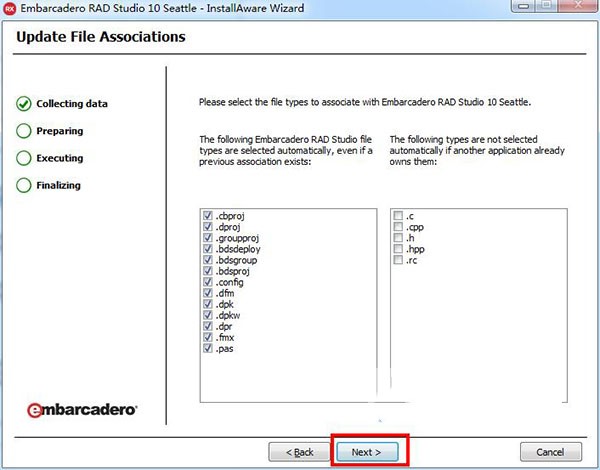Disable the .pas file association
The image size is (600, 470).
(207, 348)
